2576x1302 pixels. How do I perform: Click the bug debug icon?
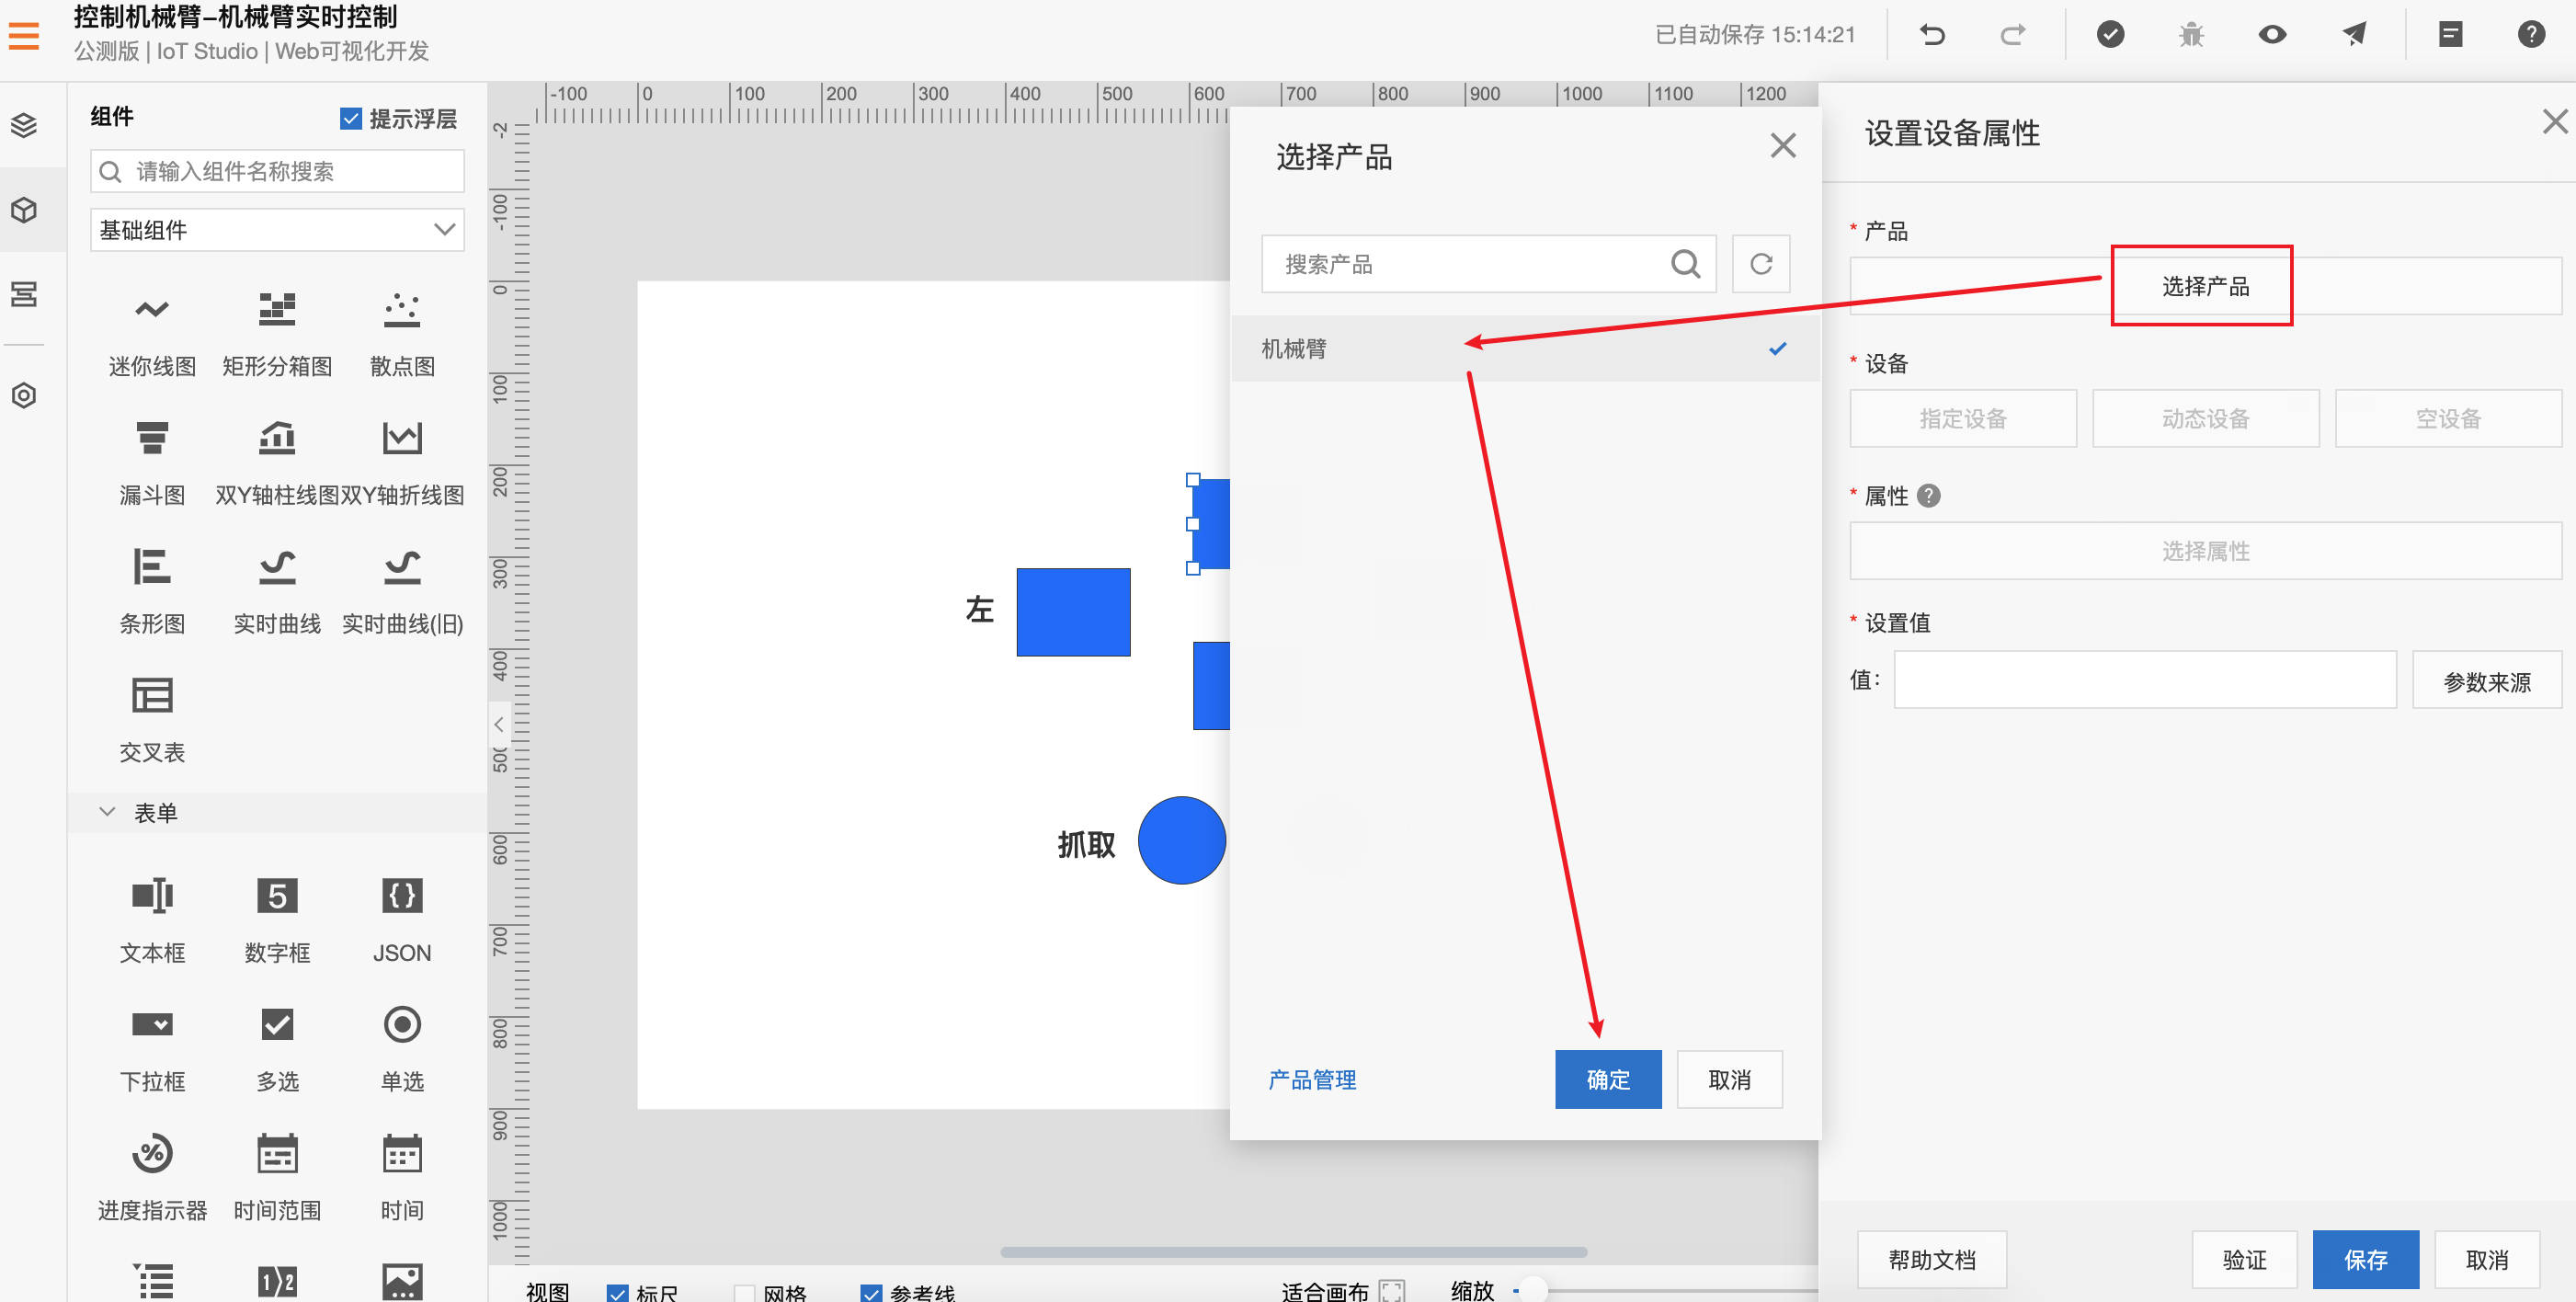2191,35
